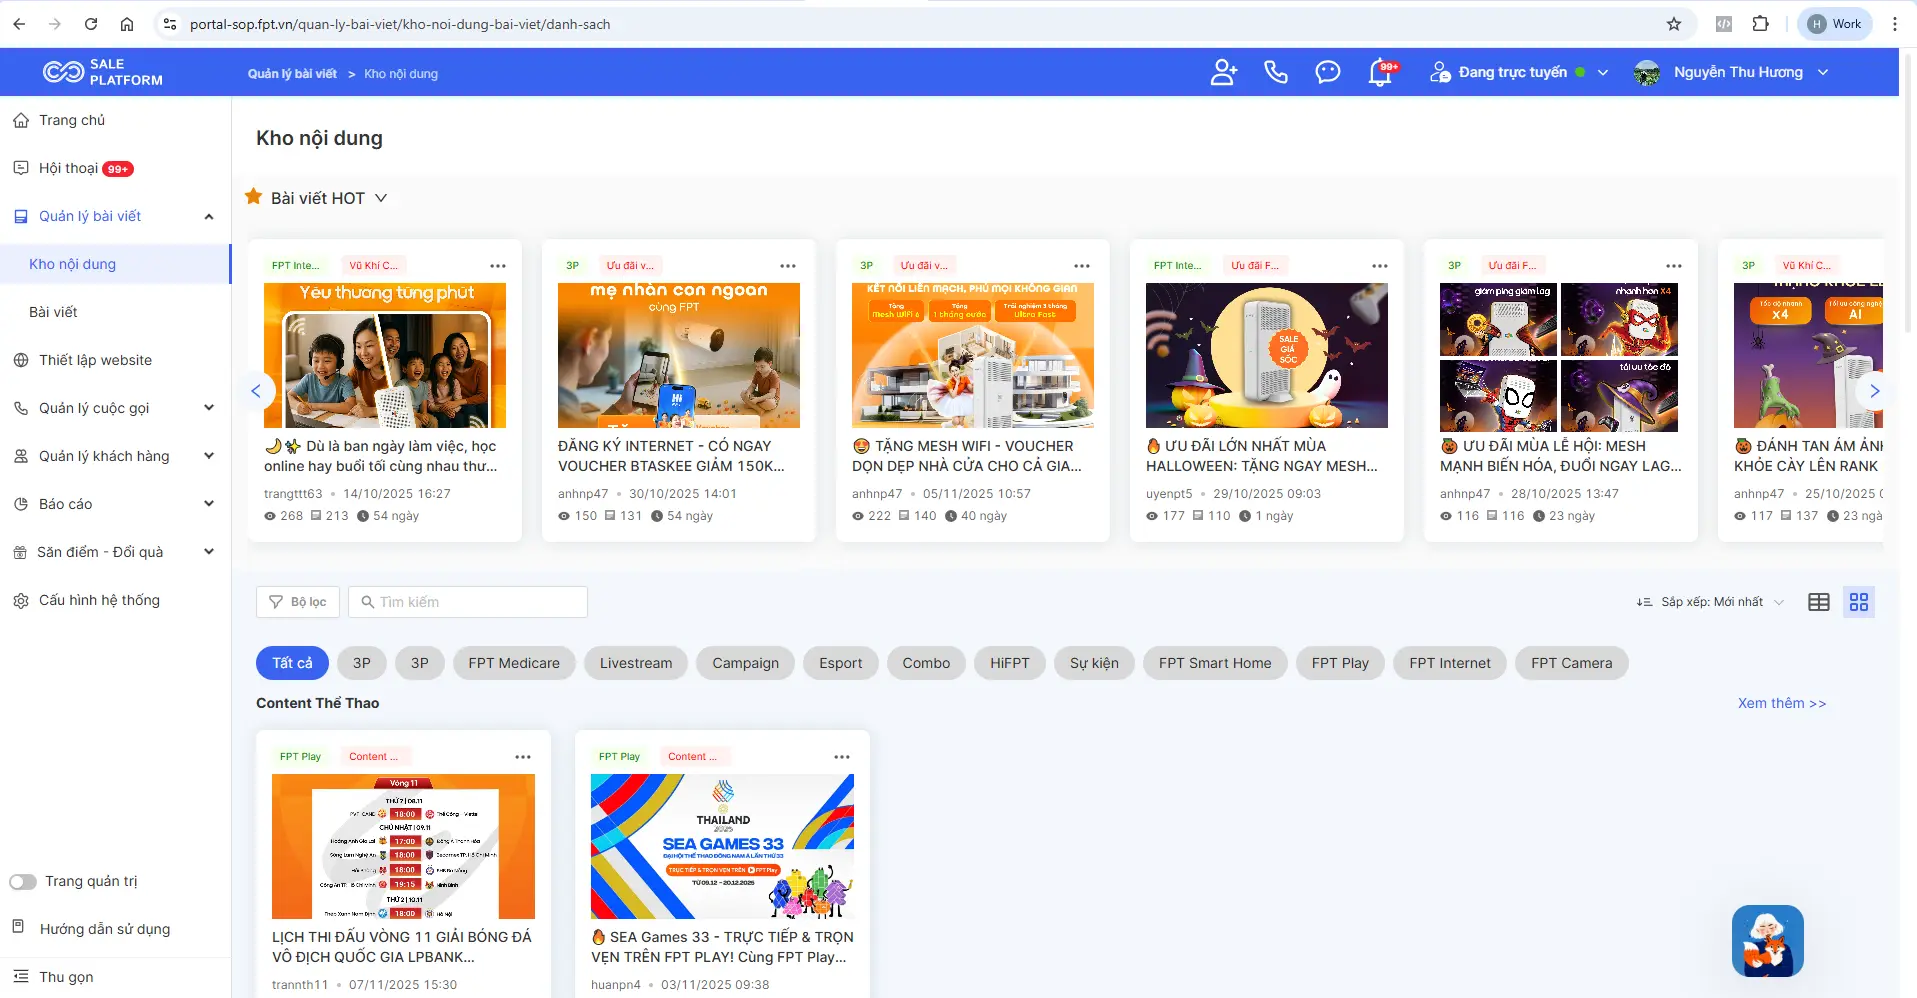1917x998 pixels.
Task: Open three-dot menu on SEA Games 33 card
Action: [x=841, y=757]
